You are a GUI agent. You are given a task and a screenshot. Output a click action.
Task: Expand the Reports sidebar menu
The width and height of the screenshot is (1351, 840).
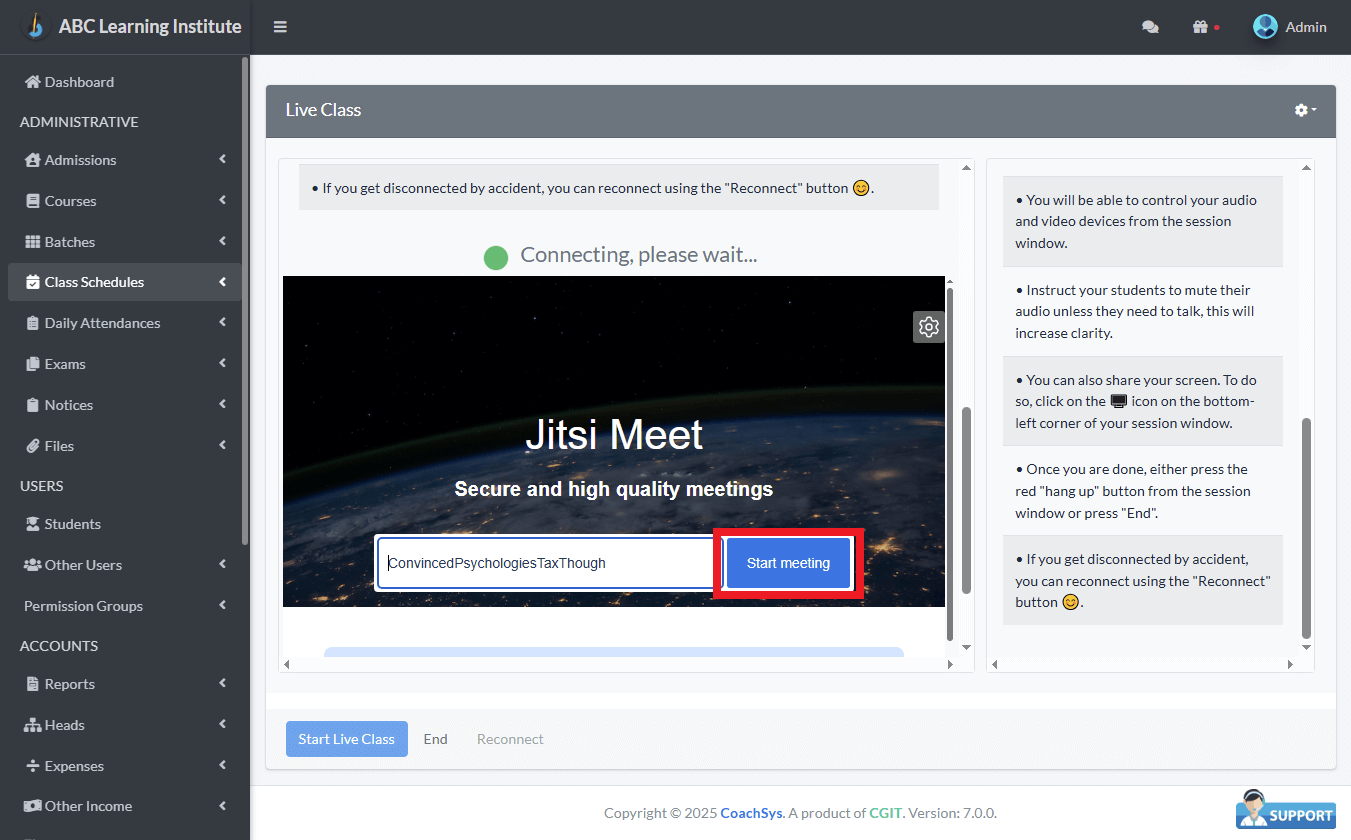coord(69,684)
